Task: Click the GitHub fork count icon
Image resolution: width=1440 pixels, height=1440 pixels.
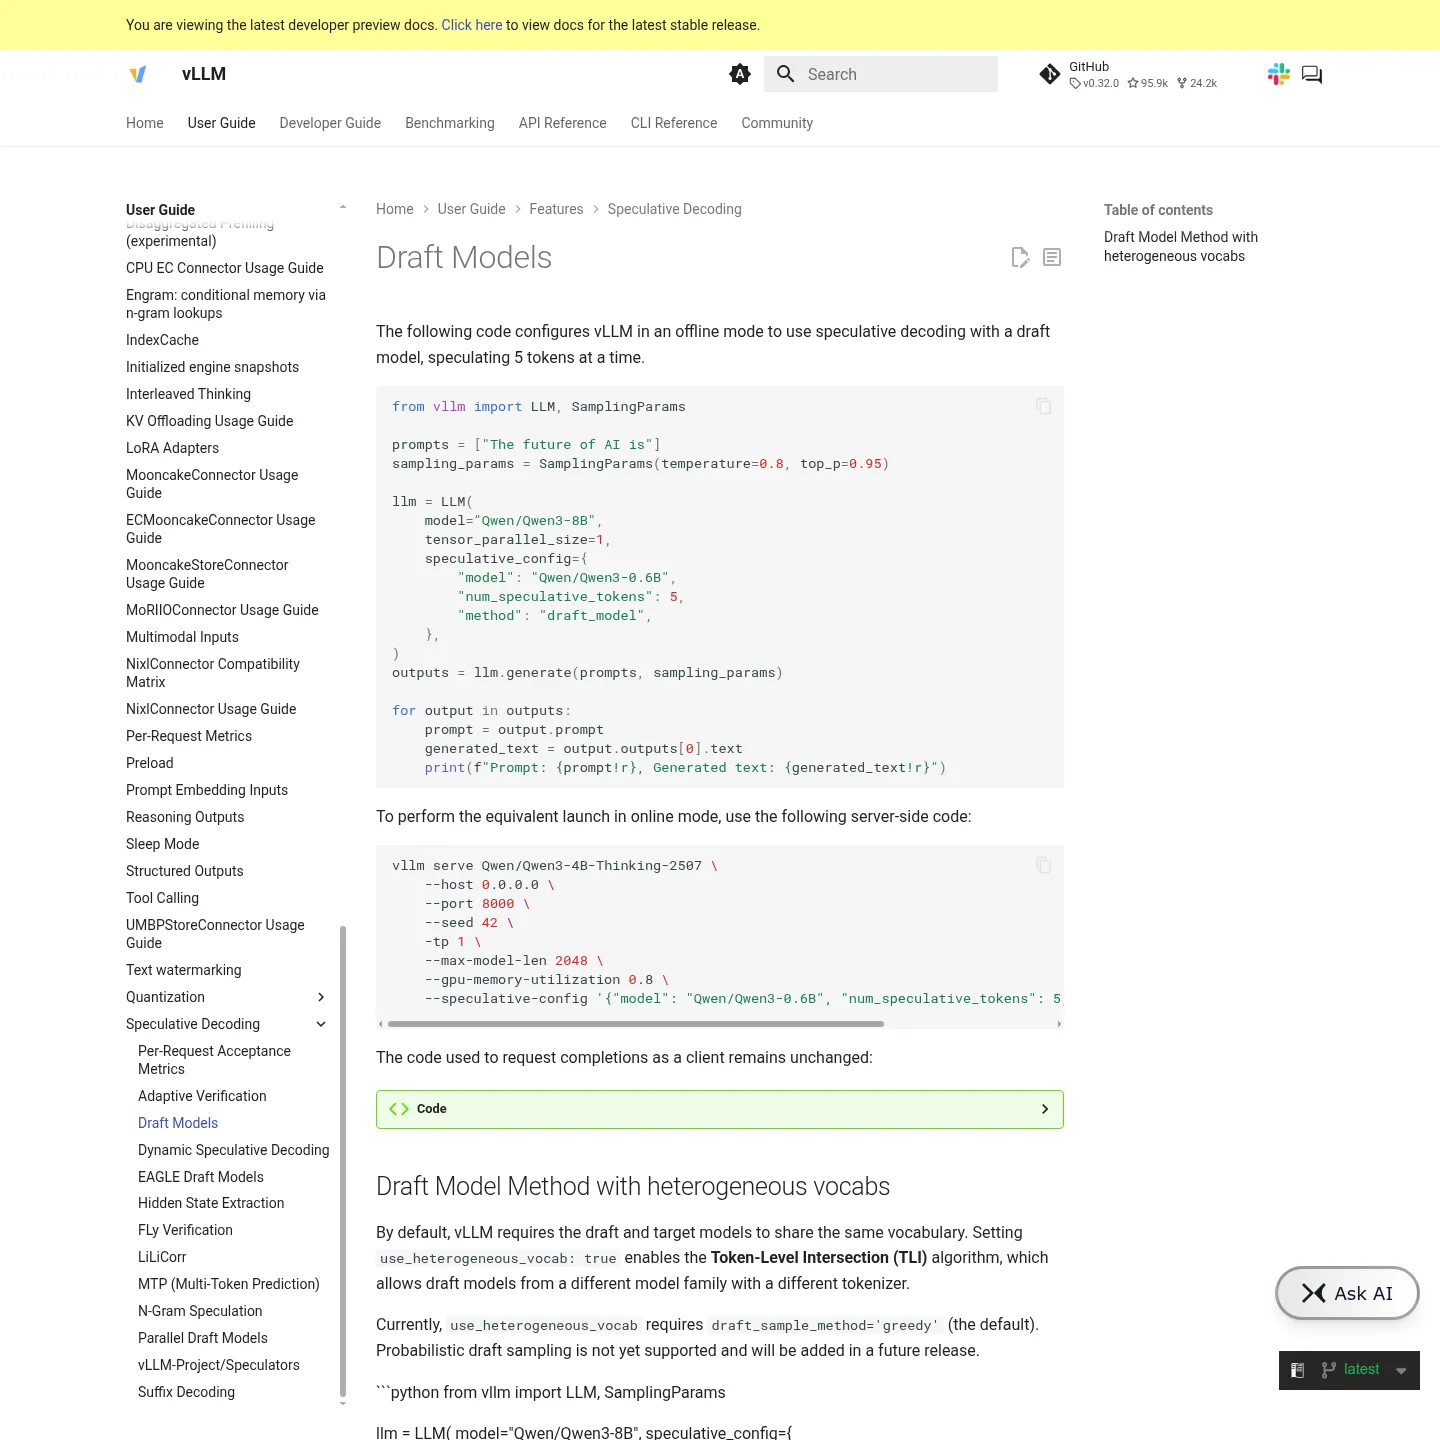Action: [1182, 83]
